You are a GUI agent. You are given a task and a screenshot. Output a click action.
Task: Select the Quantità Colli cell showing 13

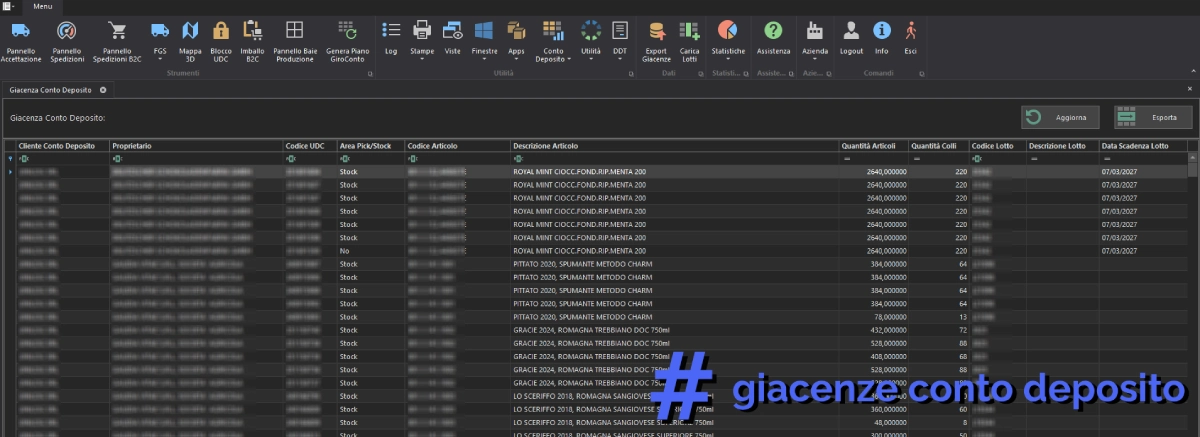point(938,316)
